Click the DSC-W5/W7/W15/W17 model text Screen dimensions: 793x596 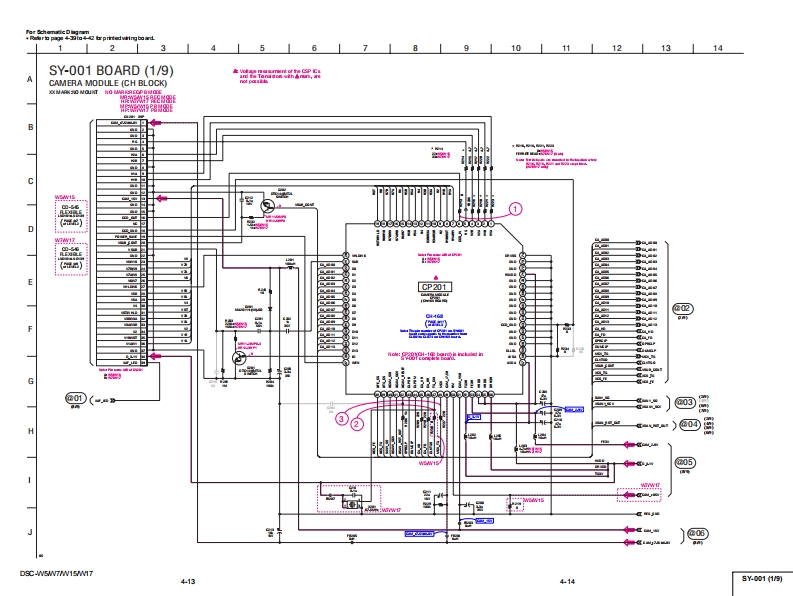(x=63, y=573)
